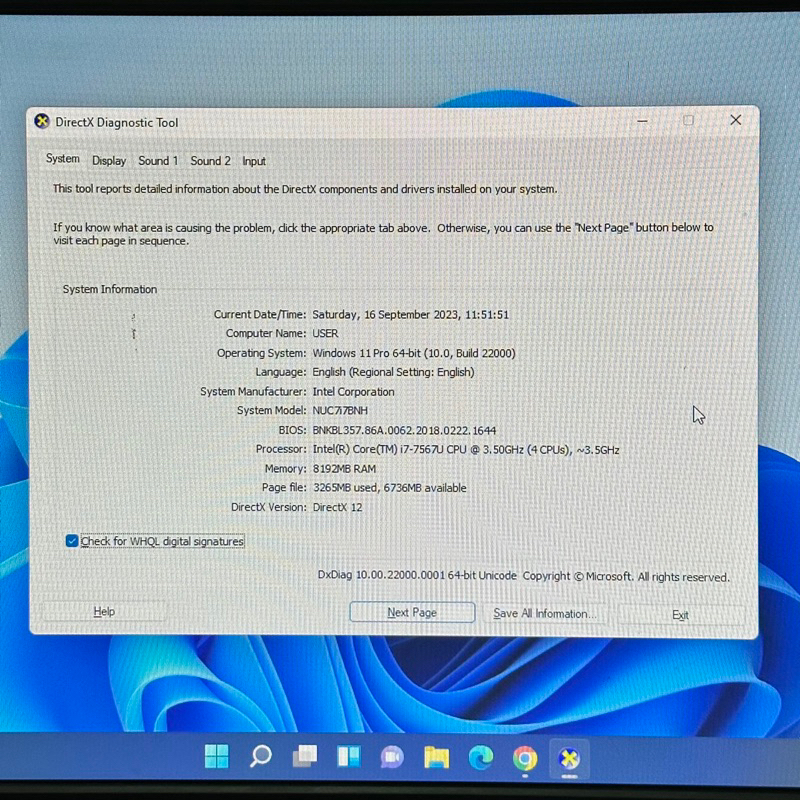Click page file 3265MB used value
Screen dimensions: 800x800
click(x=389, y=488)
